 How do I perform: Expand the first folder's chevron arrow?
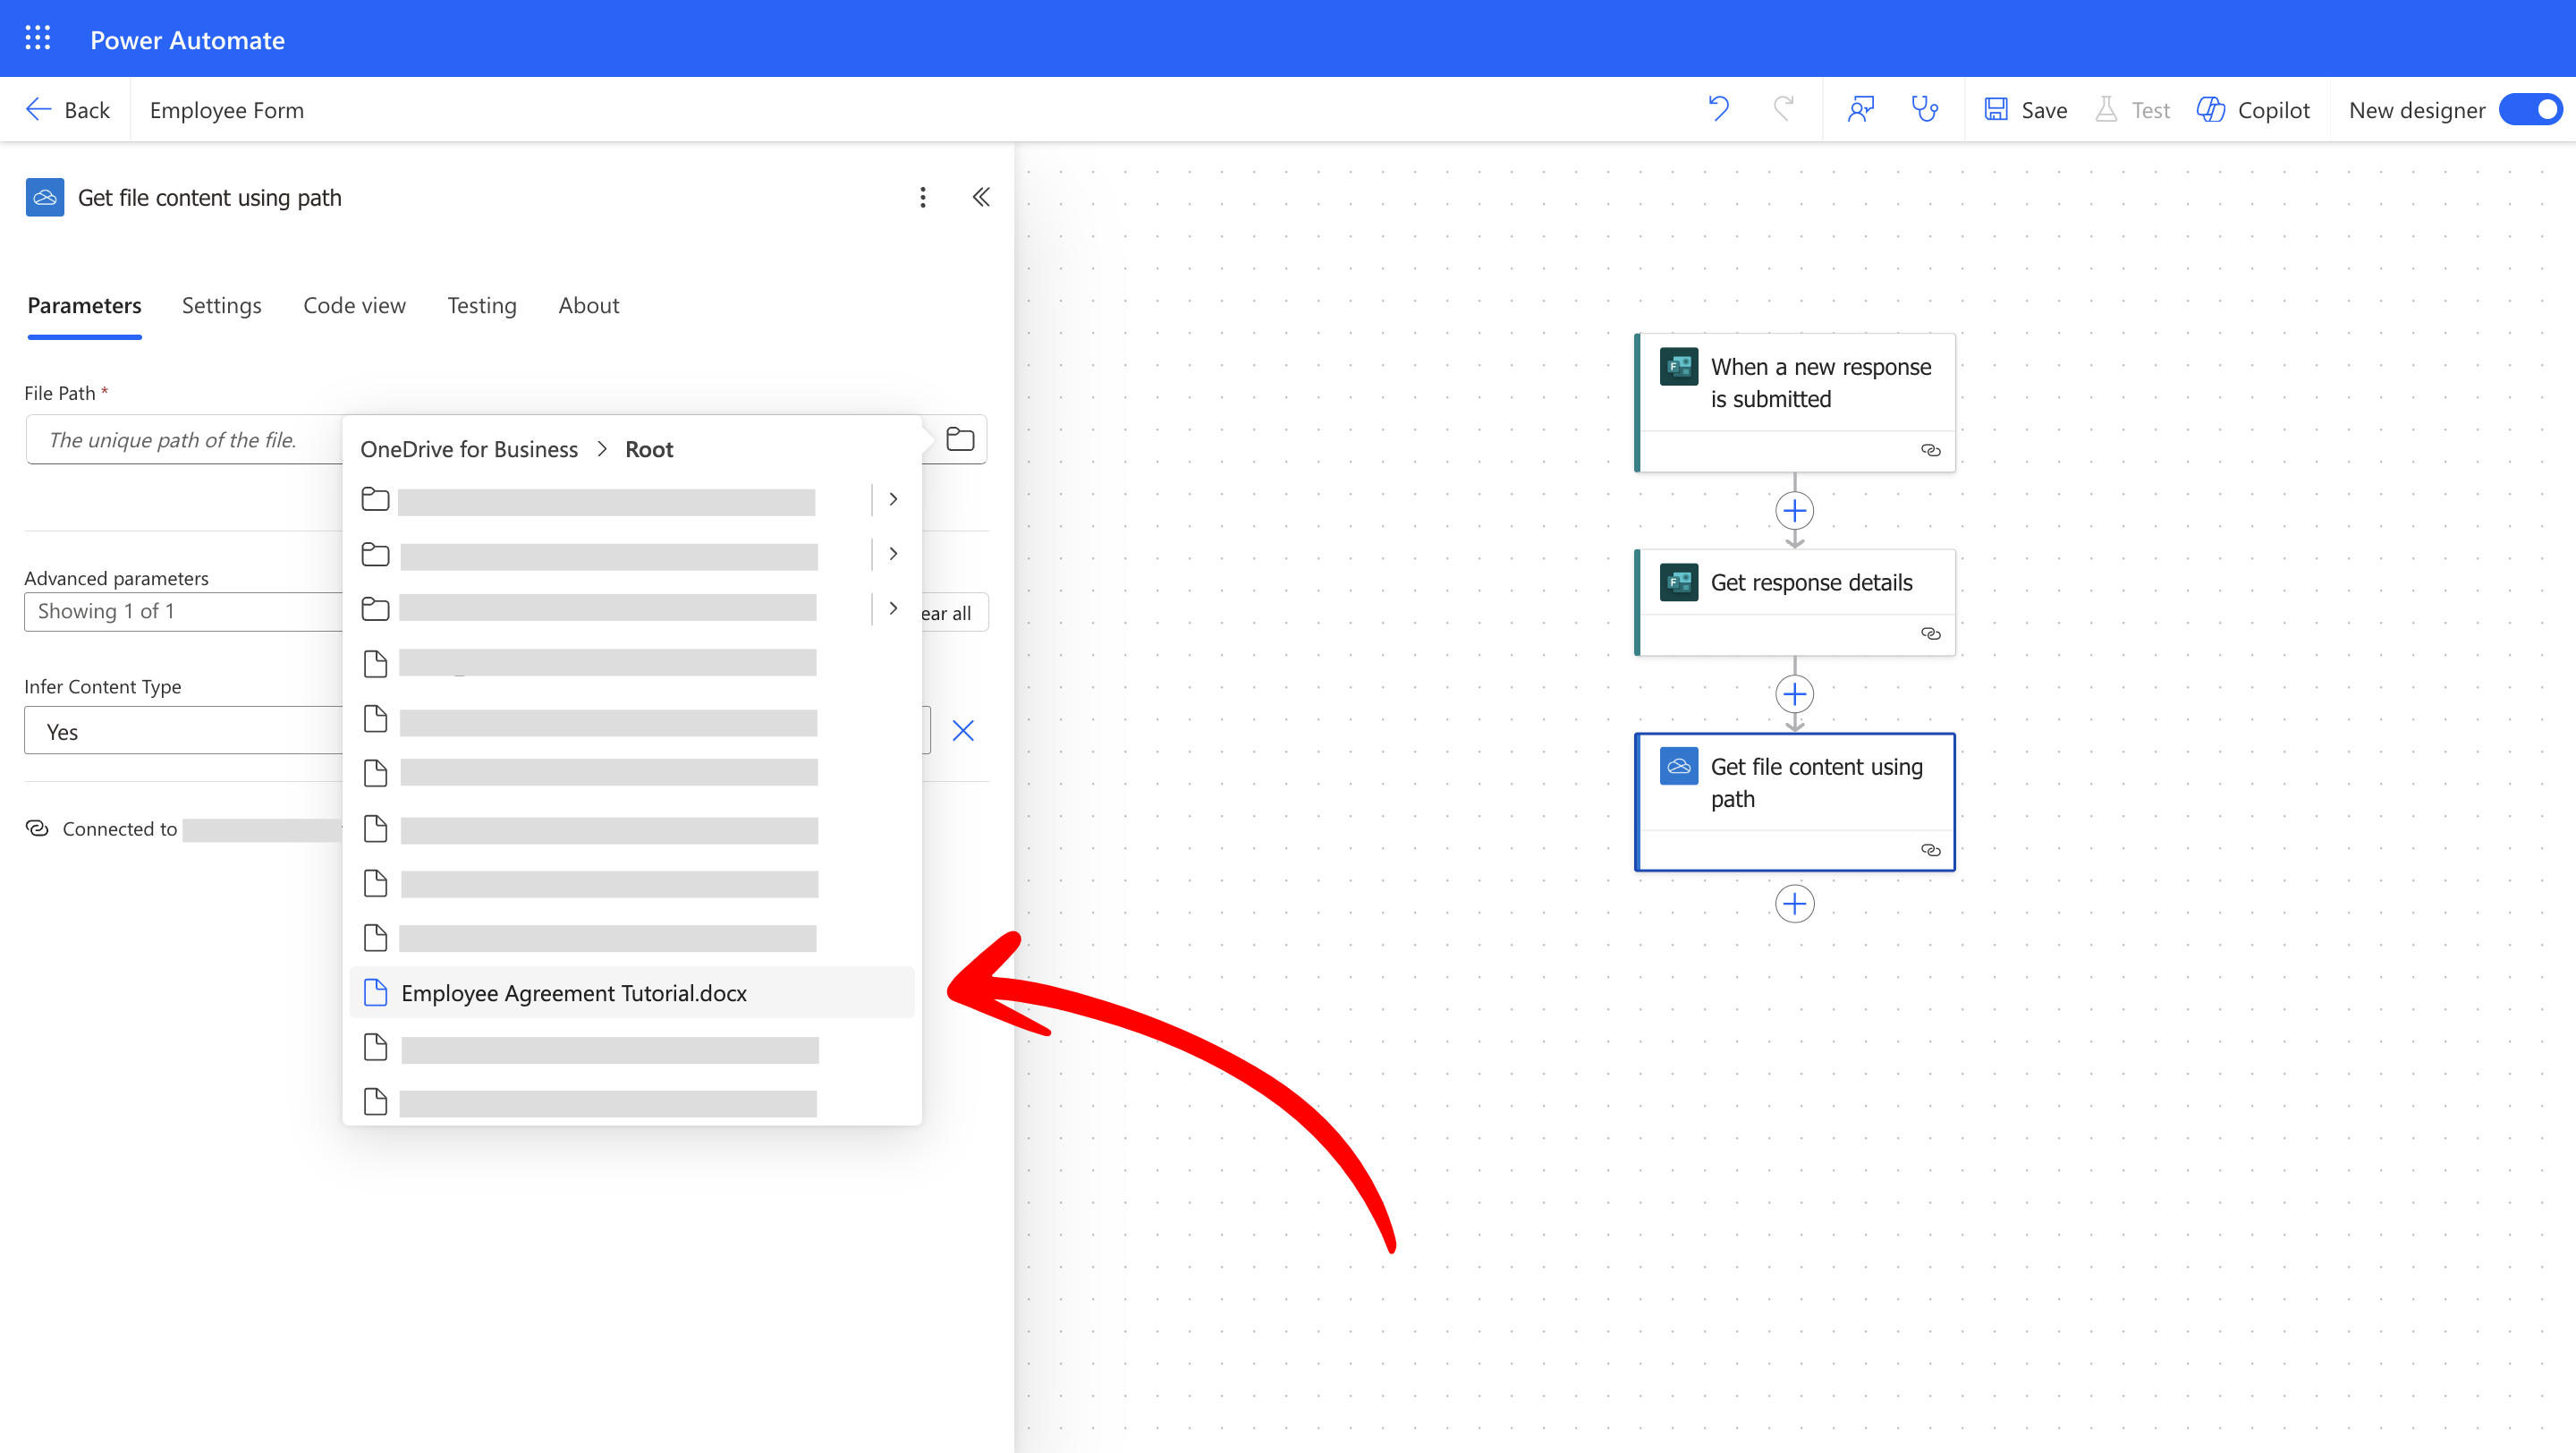893,499
